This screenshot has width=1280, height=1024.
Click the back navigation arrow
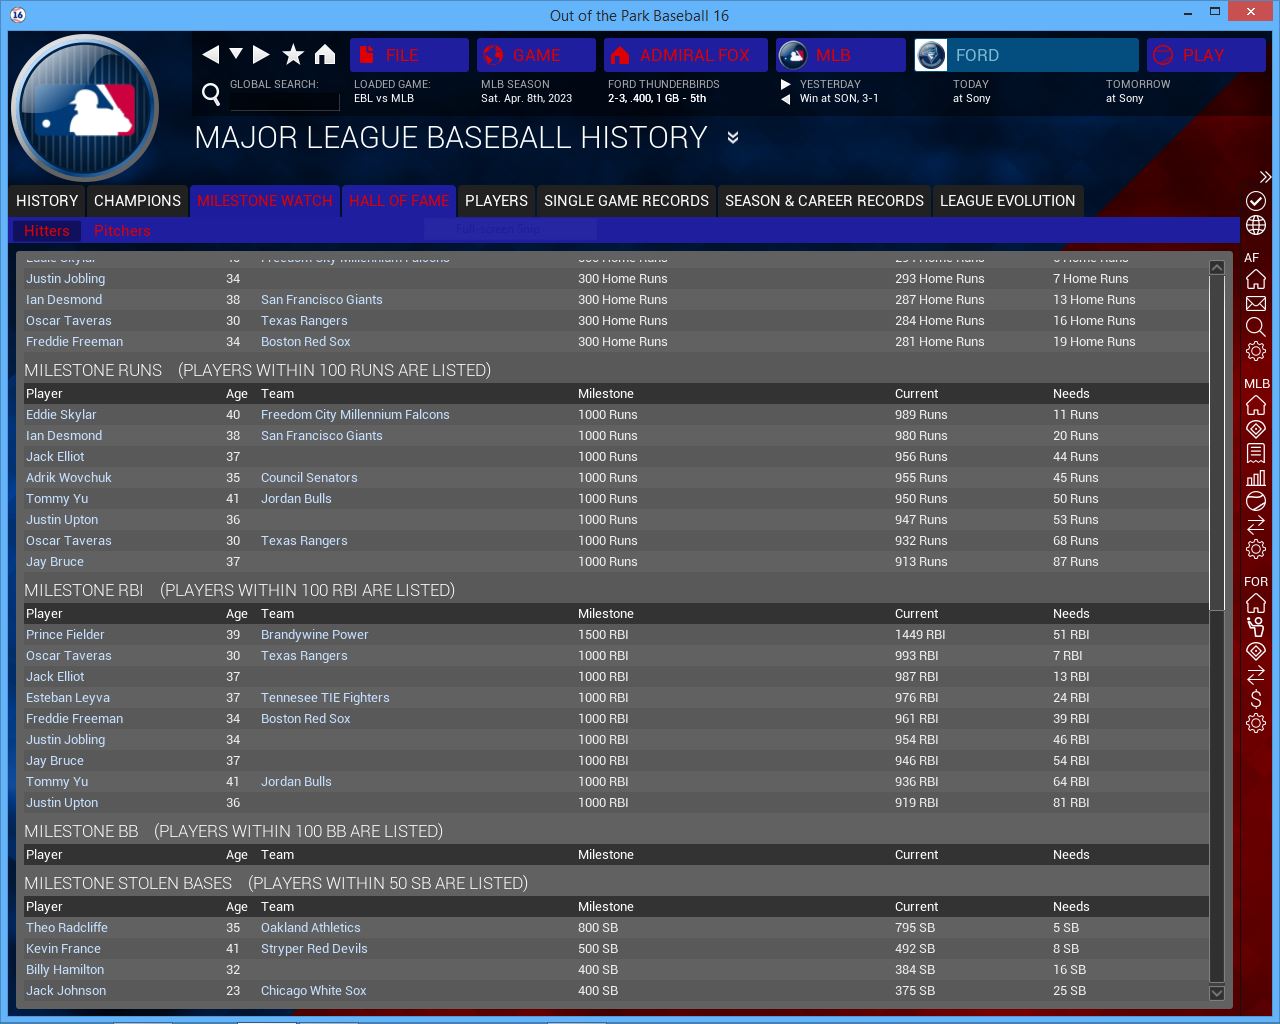pyautogui.click(x=210, y=55)
